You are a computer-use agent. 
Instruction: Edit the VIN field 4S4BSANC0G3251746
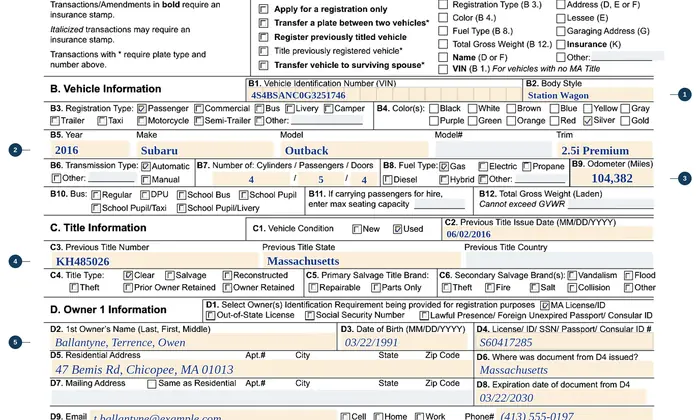(384, 95)
